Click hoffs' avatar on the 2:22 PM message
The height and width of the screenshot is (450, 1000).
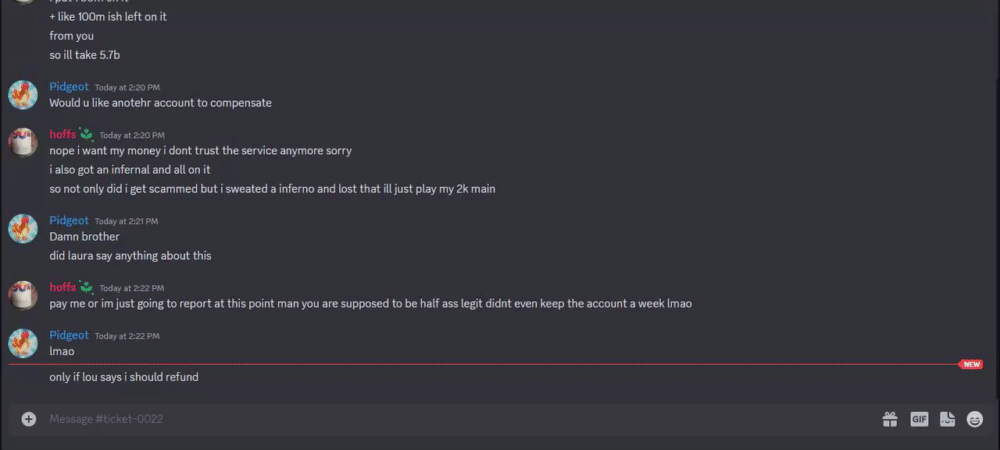(x=23, y=295)
